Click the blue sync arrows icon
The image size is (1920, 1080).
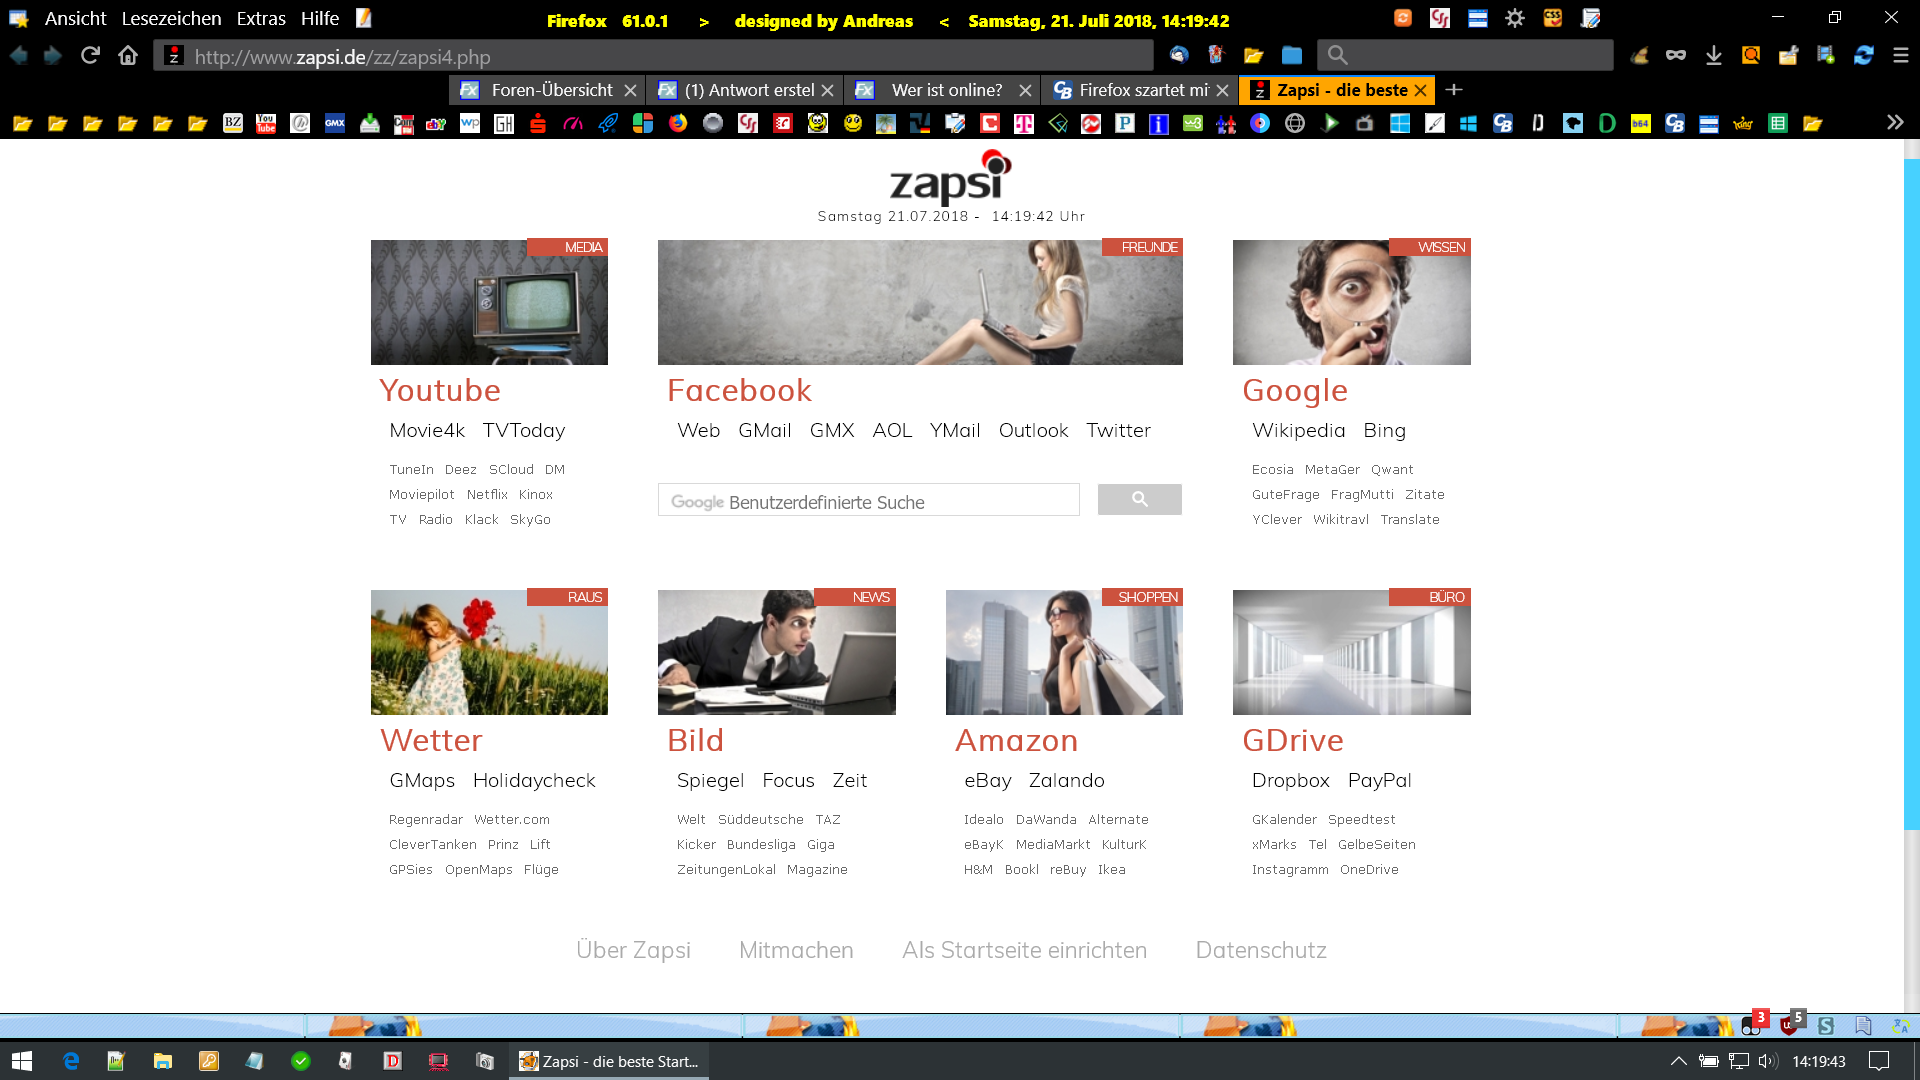(1863, 56)
